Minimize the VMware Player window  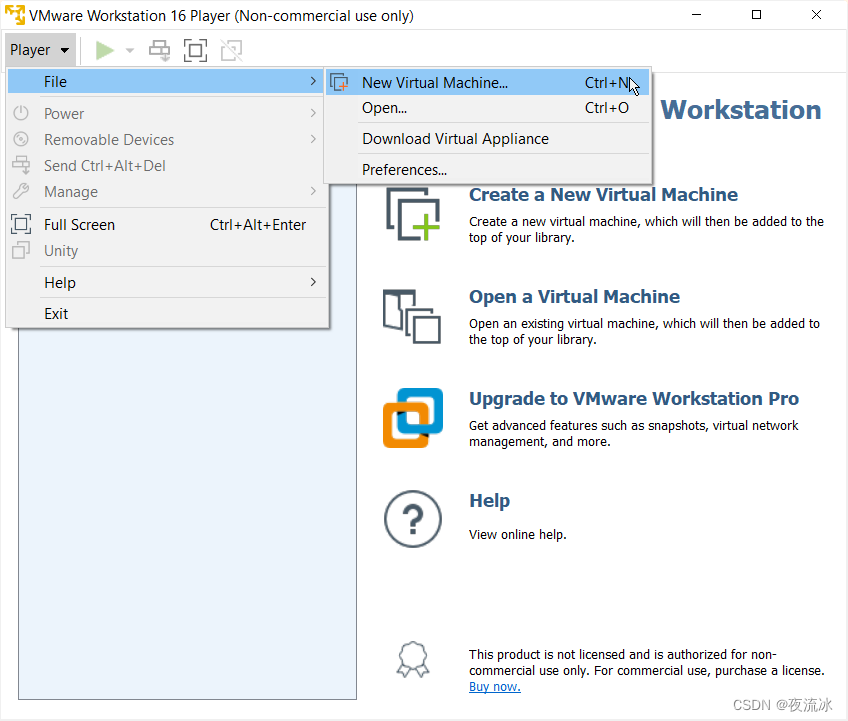(x=697, y=15)
